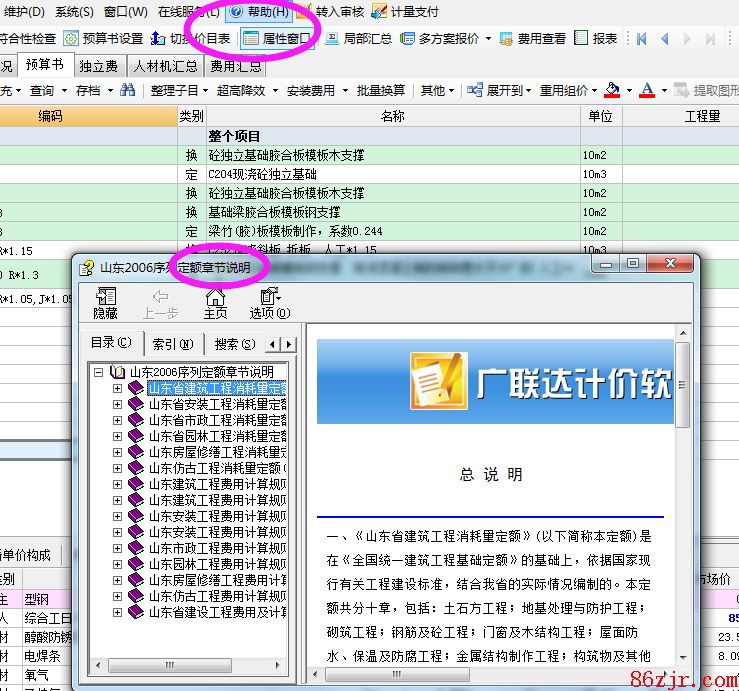Click the 计量支付 toolbar icon
Viewport: 739px width, 691px height.
(379, 12)
